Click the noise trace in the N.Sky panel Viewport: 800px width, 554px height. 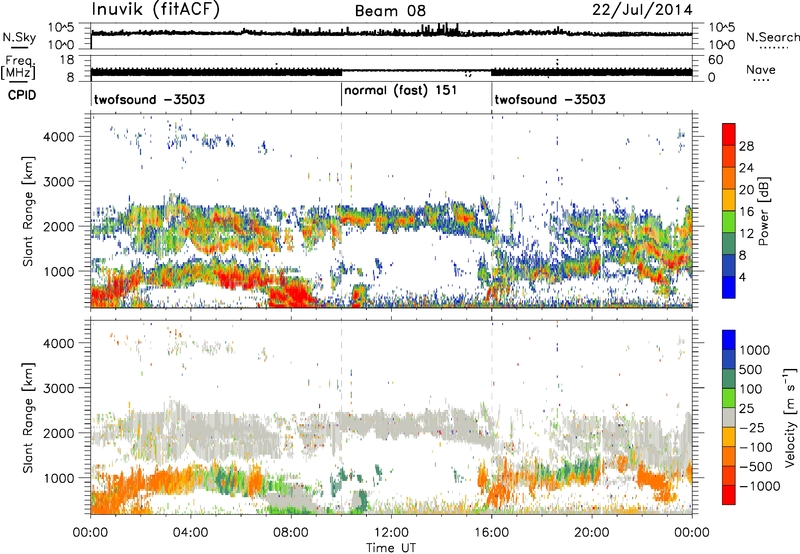[391, 33]
